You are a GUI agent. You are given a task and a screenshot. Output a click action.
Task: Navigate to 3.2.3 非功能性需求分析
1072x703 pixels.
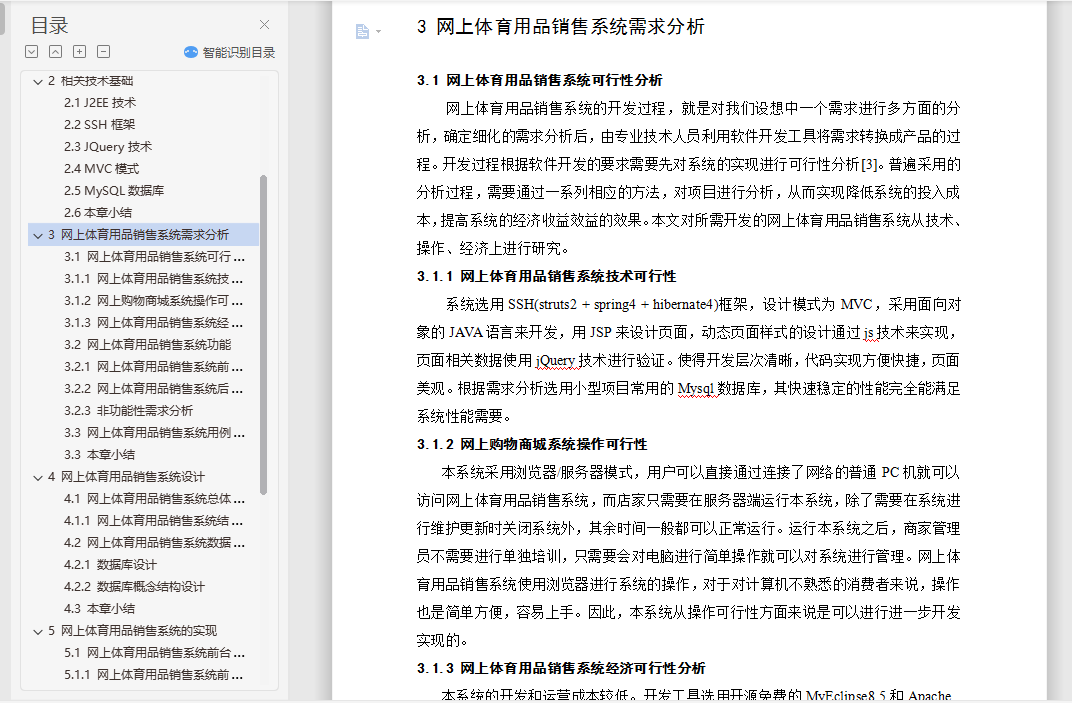tap(129, 410)
